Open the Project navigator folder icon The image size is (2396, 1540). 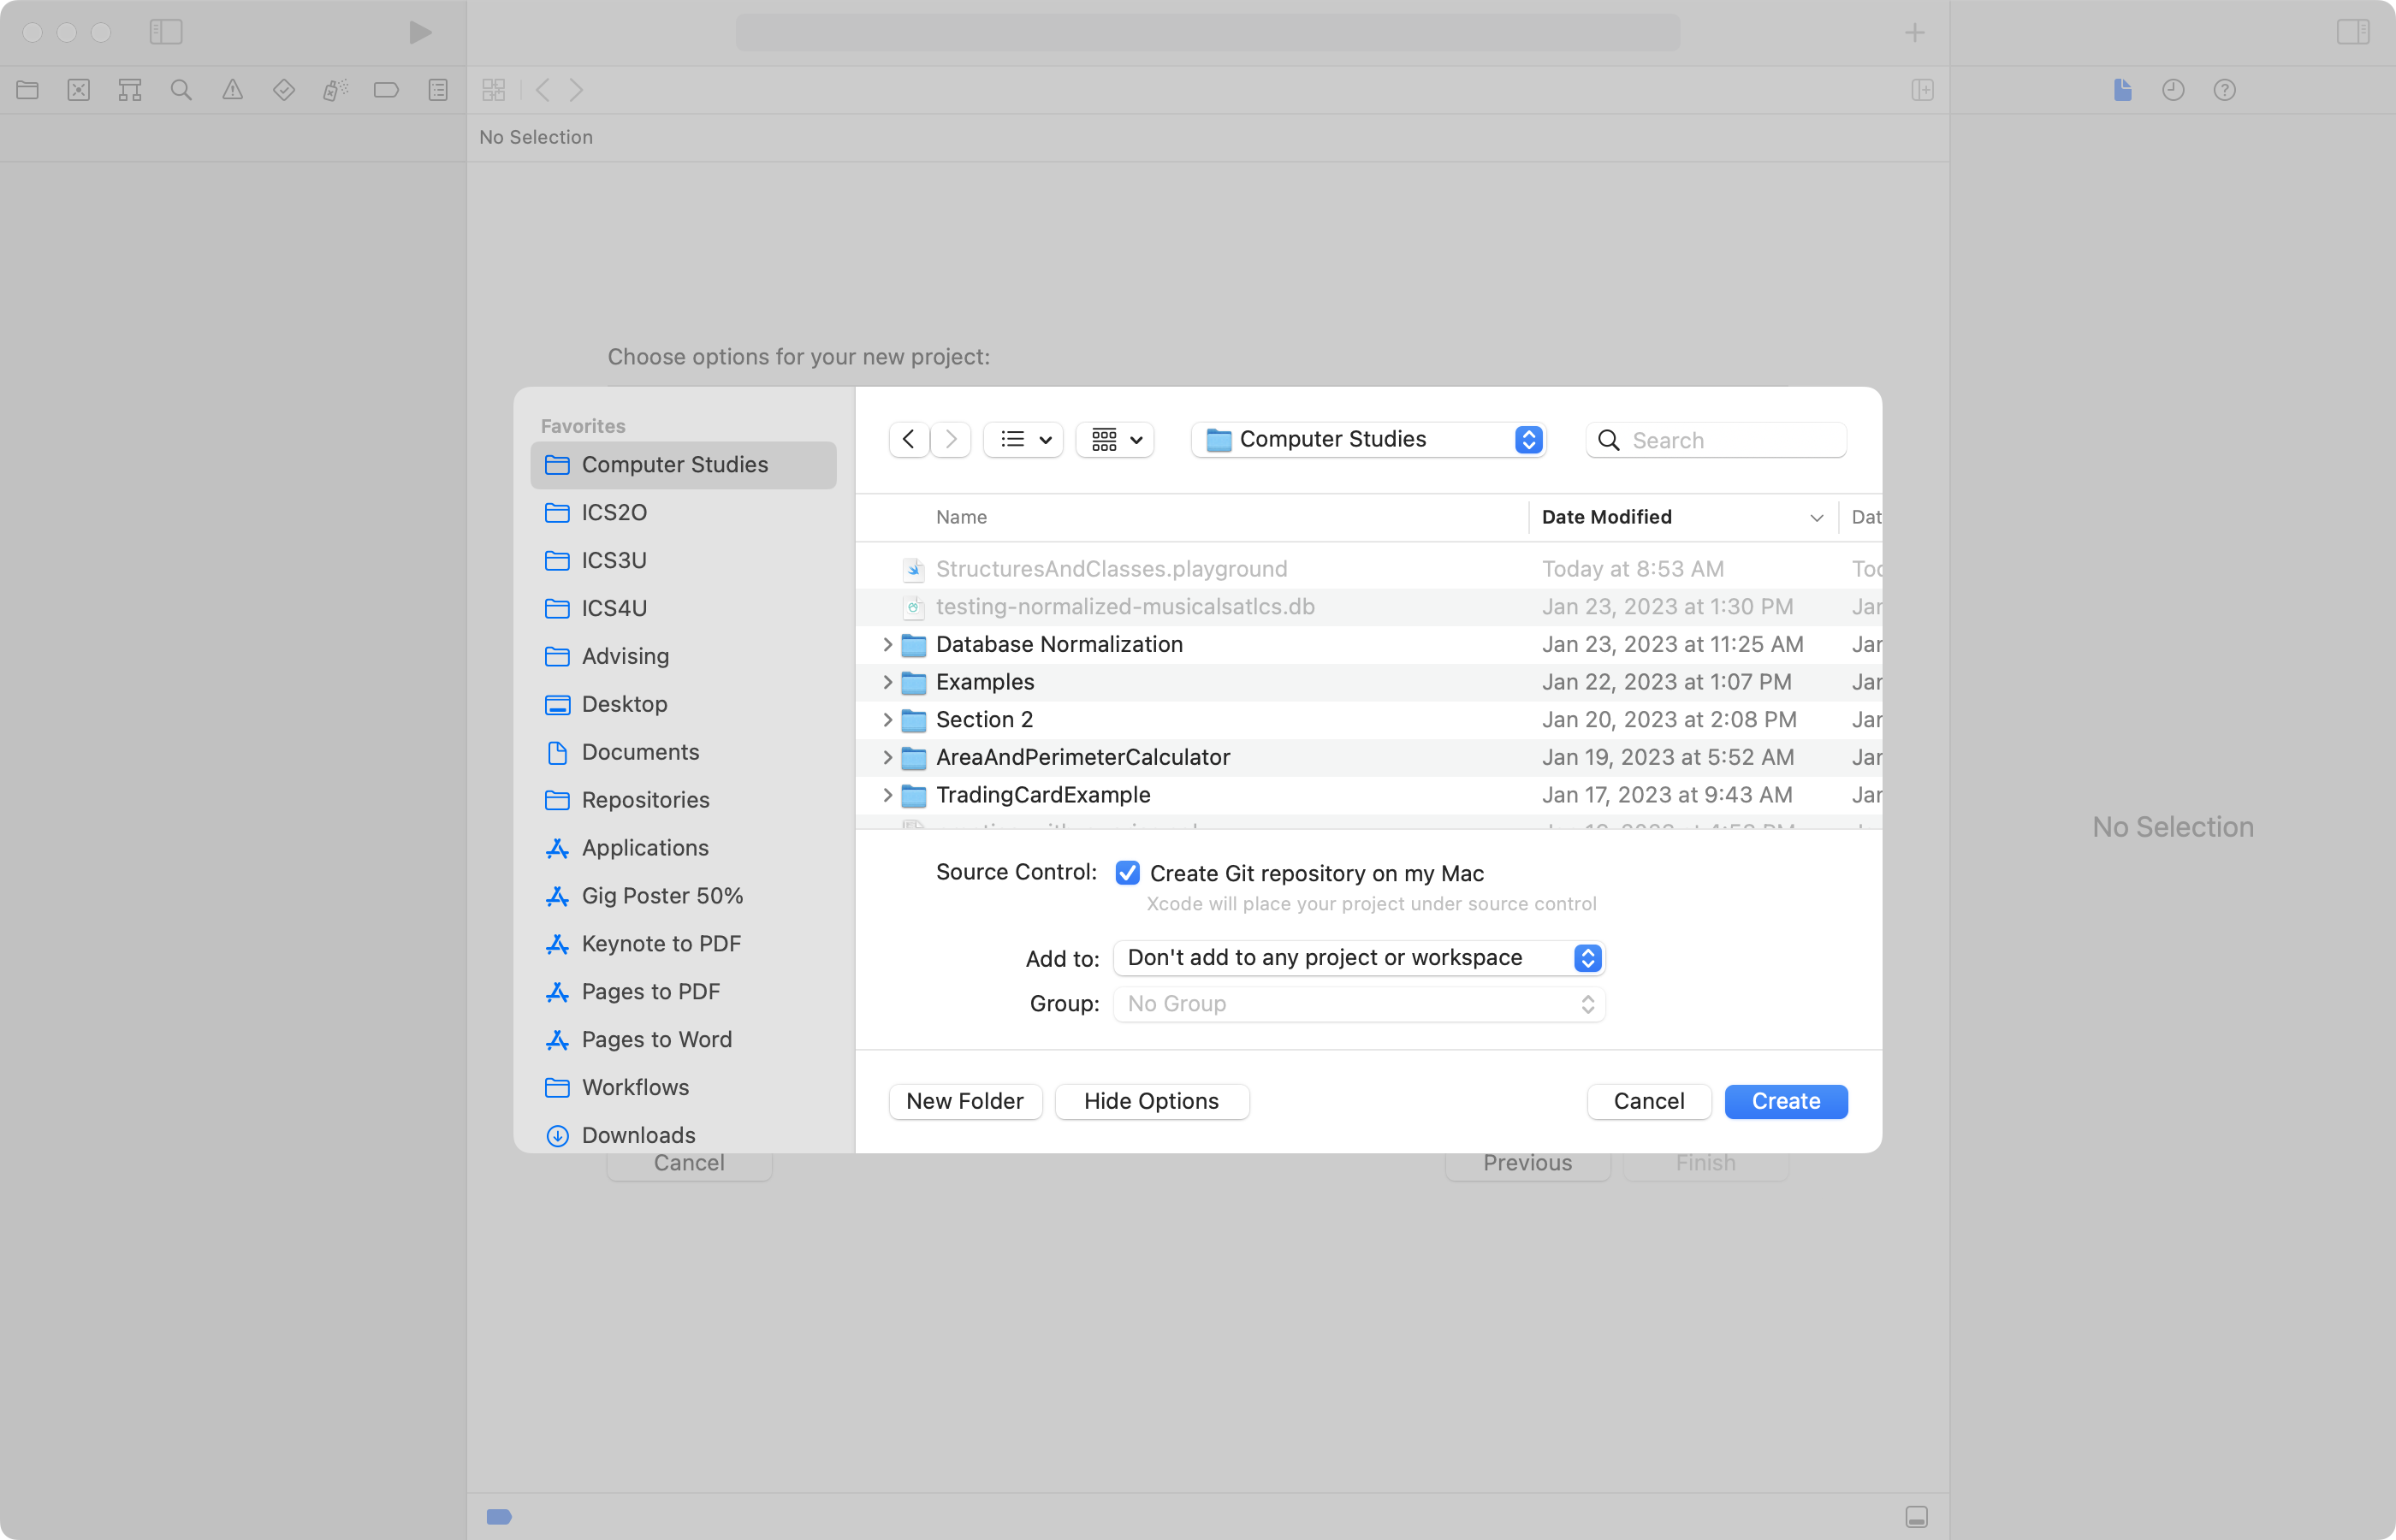[x=27, y=90]
